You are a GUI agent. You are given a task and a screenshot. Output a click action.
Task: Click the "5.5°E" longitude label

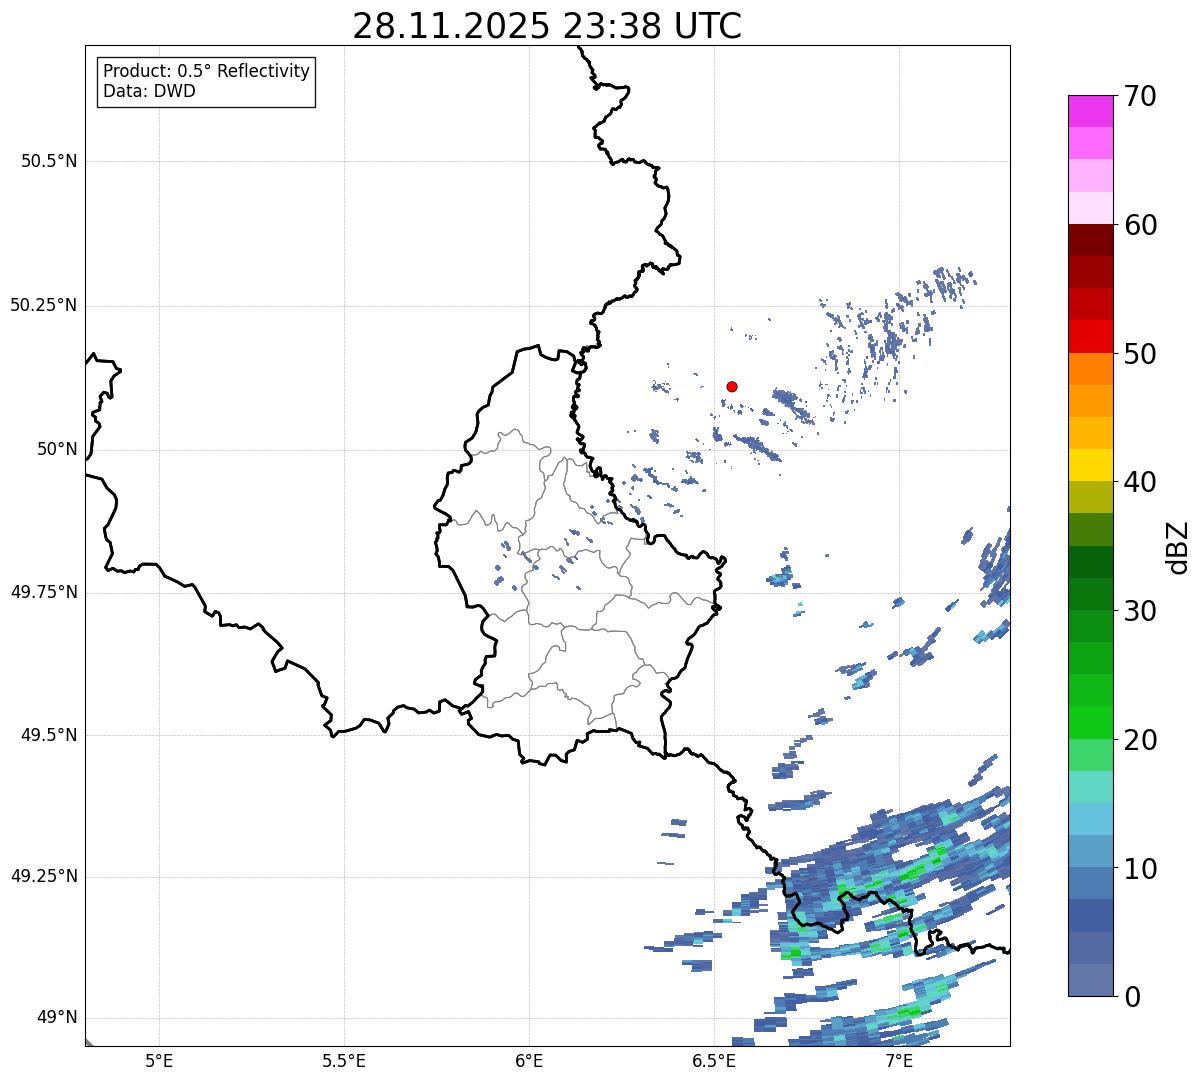tap(344, 1060)
